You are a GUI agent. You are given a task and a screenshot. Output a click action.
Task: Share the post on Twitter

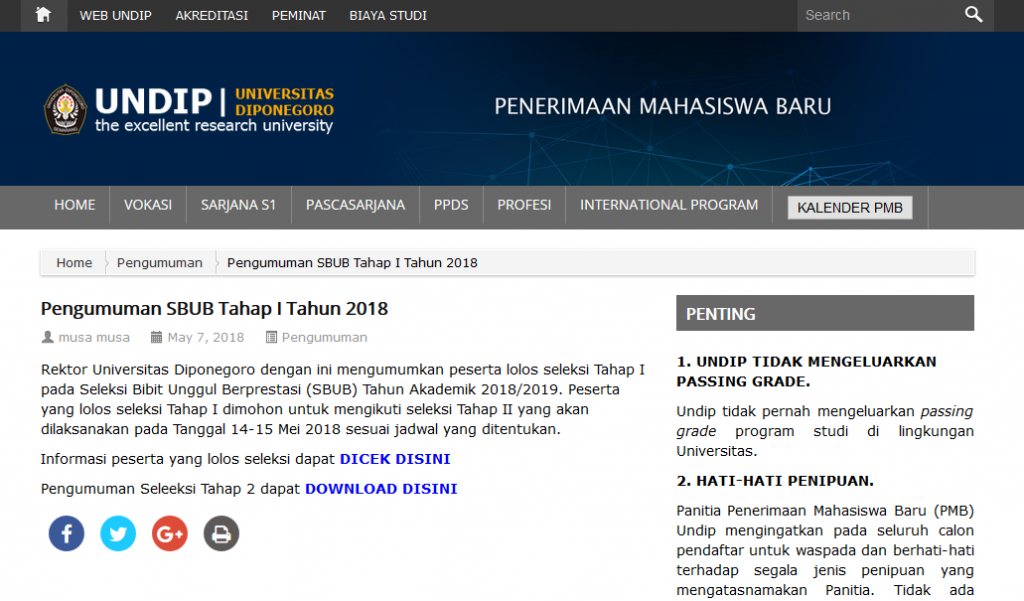[x=118, y=534]
